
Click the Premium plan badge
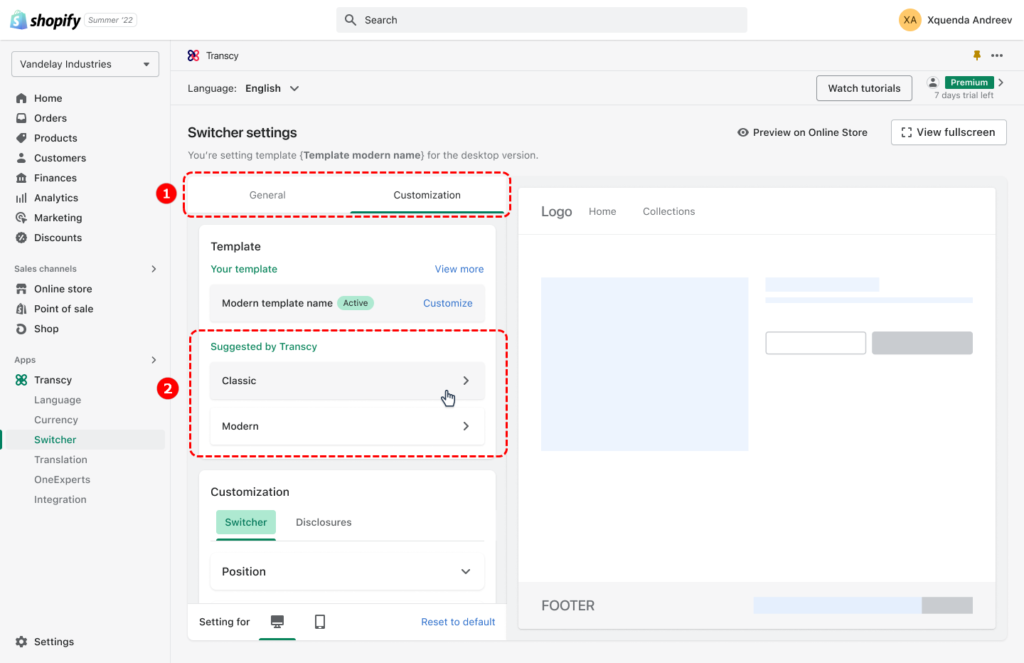tap(969, 82)
